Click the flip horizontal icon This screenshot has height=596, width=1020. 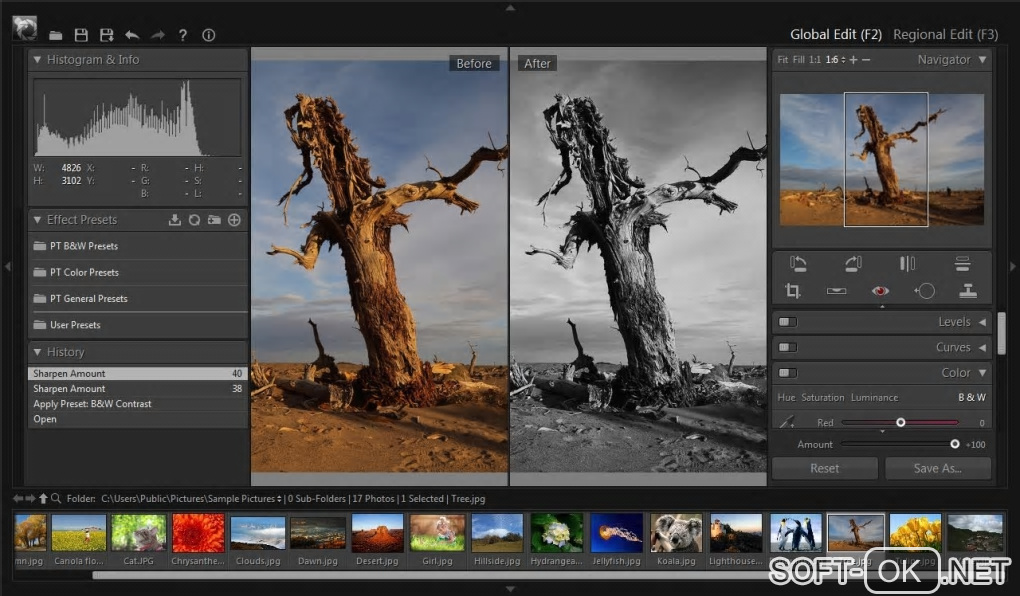(x=907, y=264)
